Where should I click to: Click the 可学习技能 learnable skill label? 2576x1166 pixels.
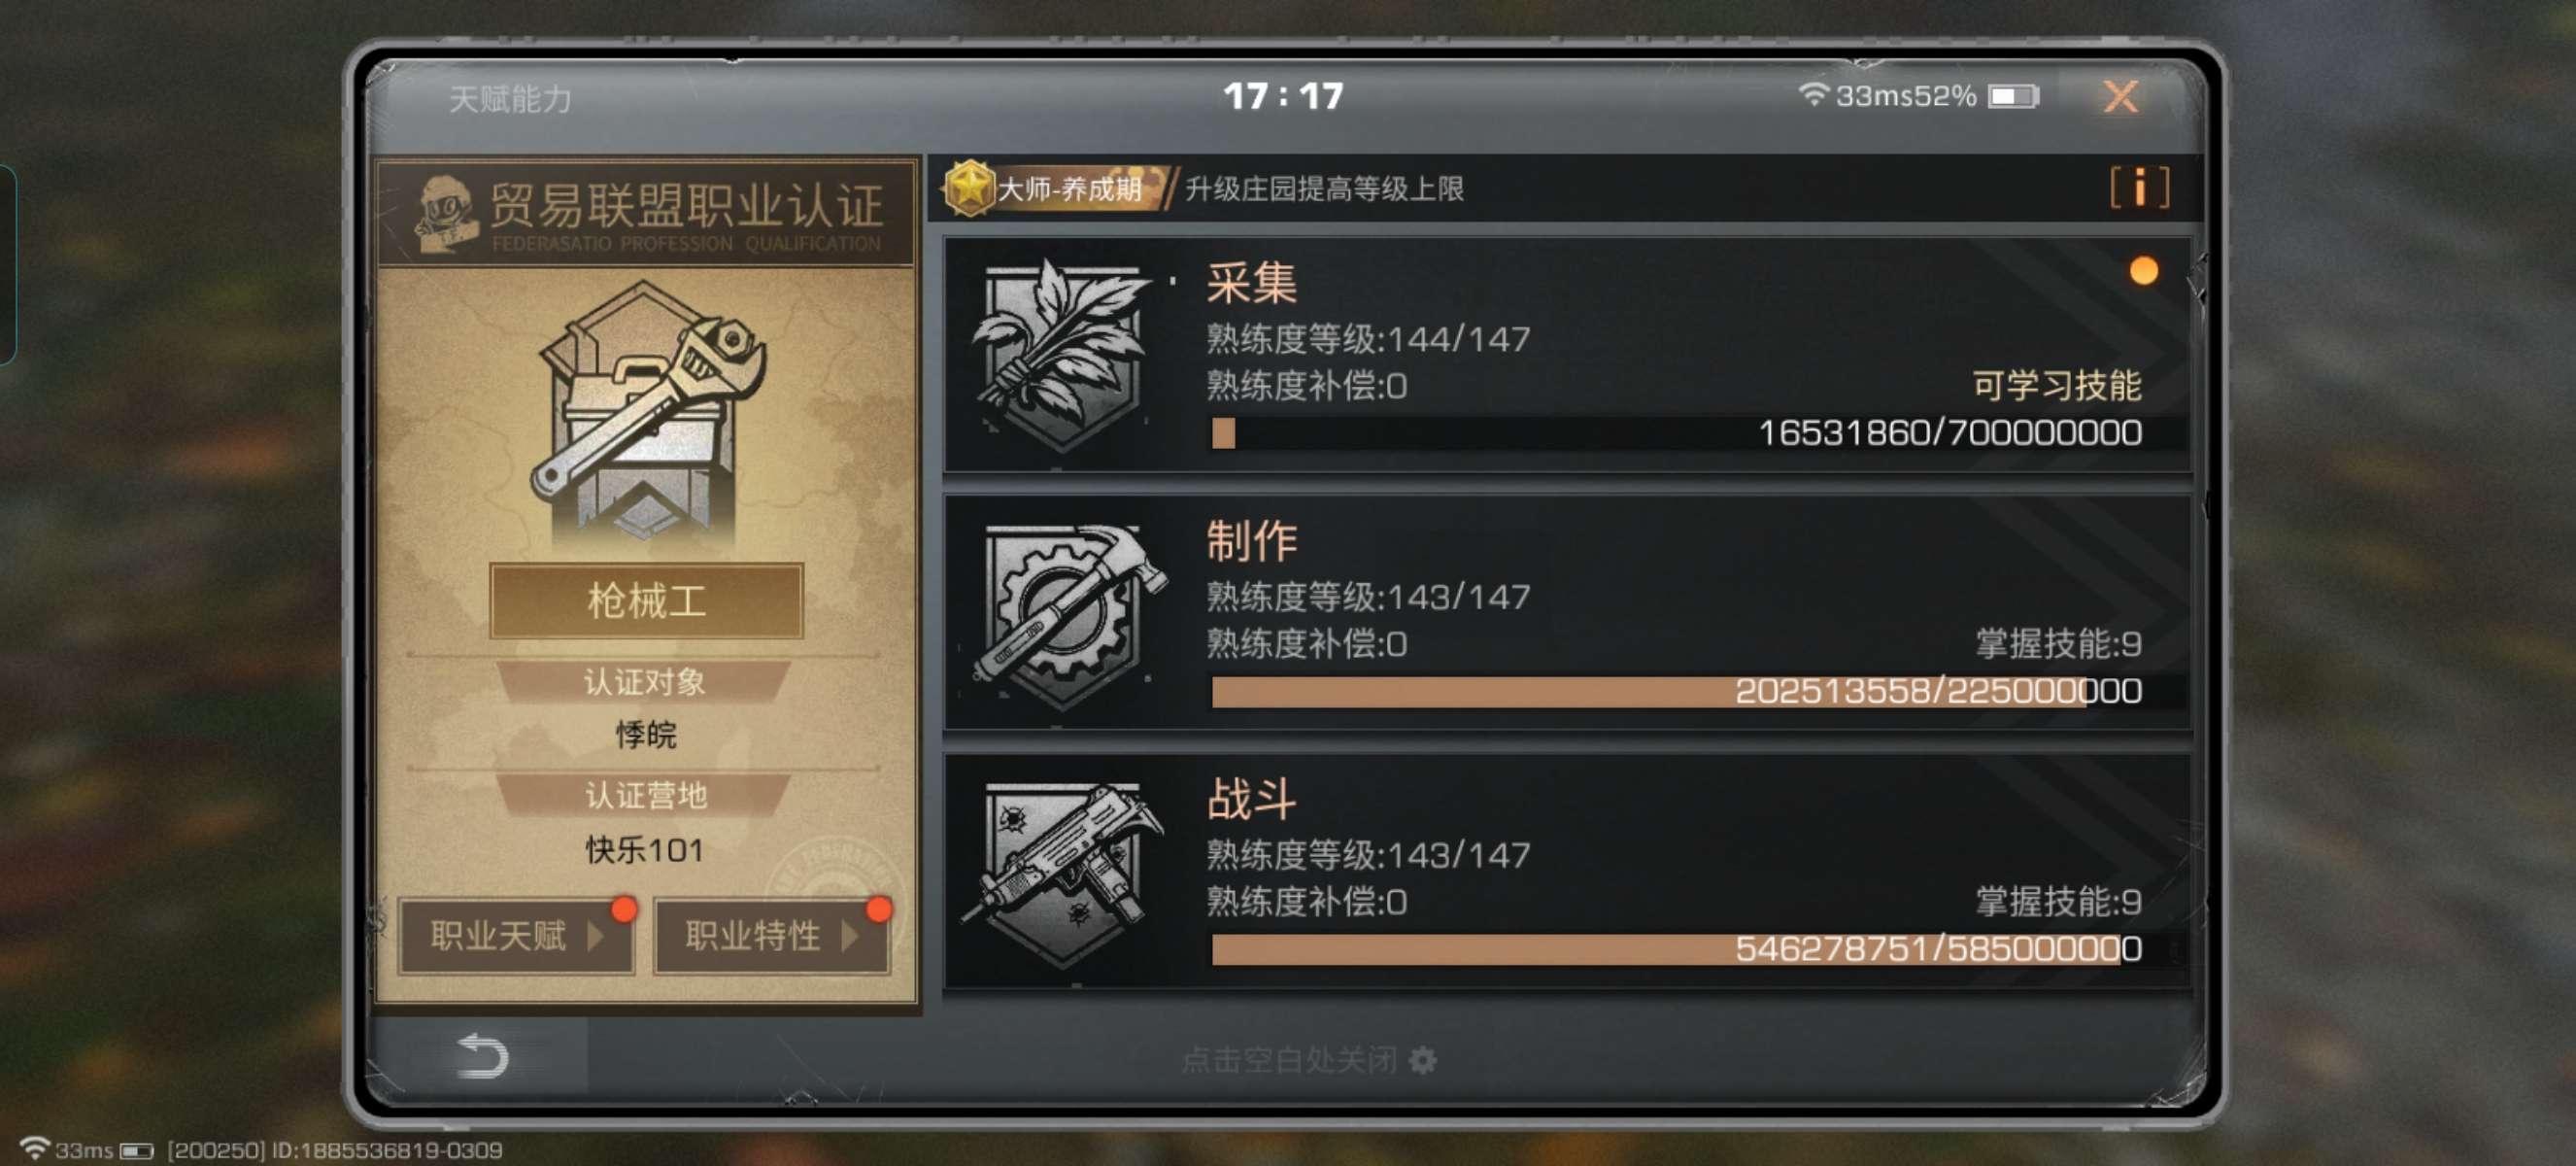click(x=2056, y=385)
